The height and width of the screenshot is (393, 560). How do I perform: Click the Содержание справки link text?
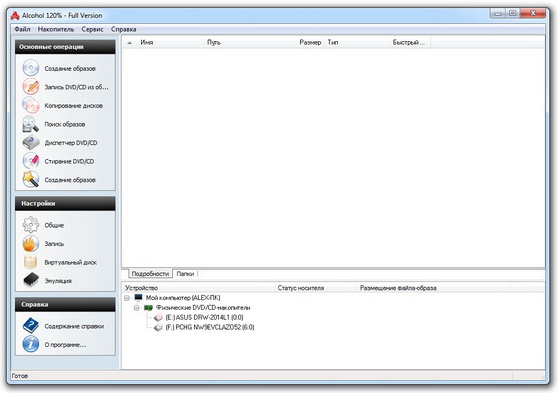pos(74,326)
